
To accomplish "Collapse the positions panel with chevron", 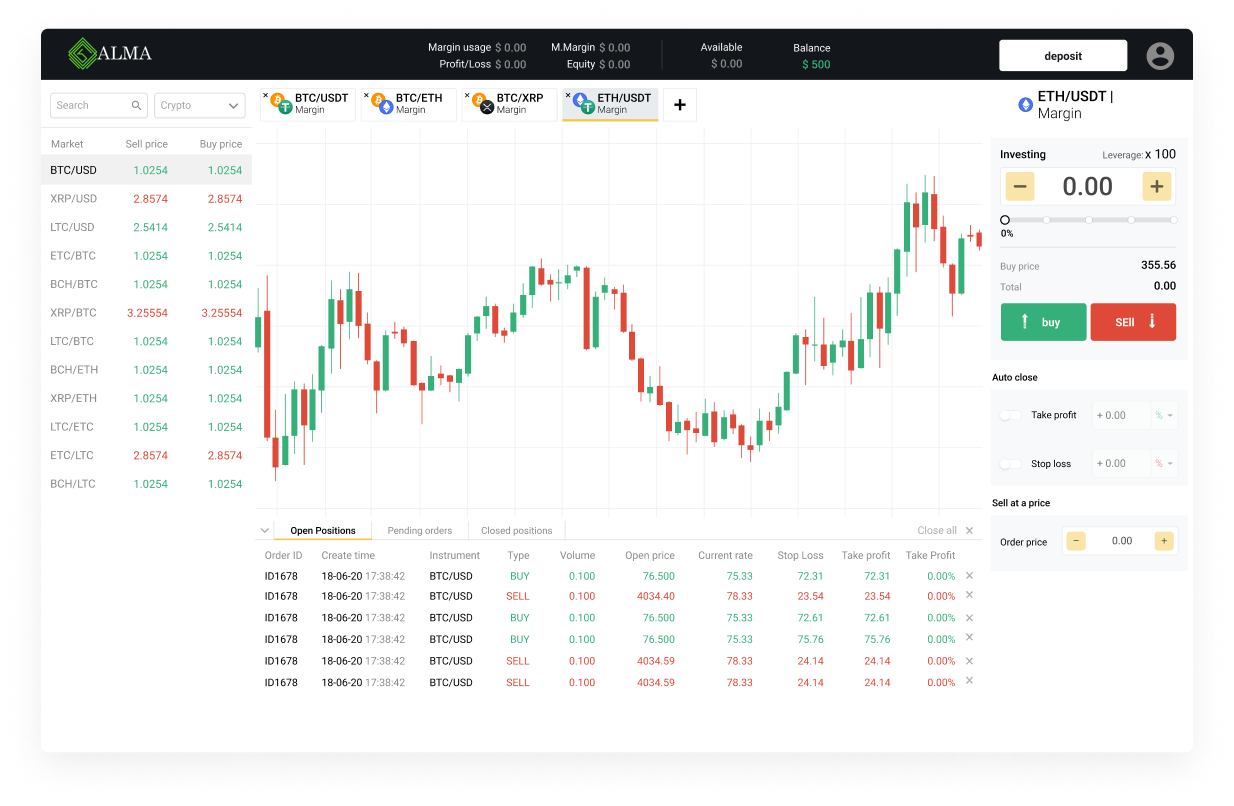I will [x=264, y=531].
